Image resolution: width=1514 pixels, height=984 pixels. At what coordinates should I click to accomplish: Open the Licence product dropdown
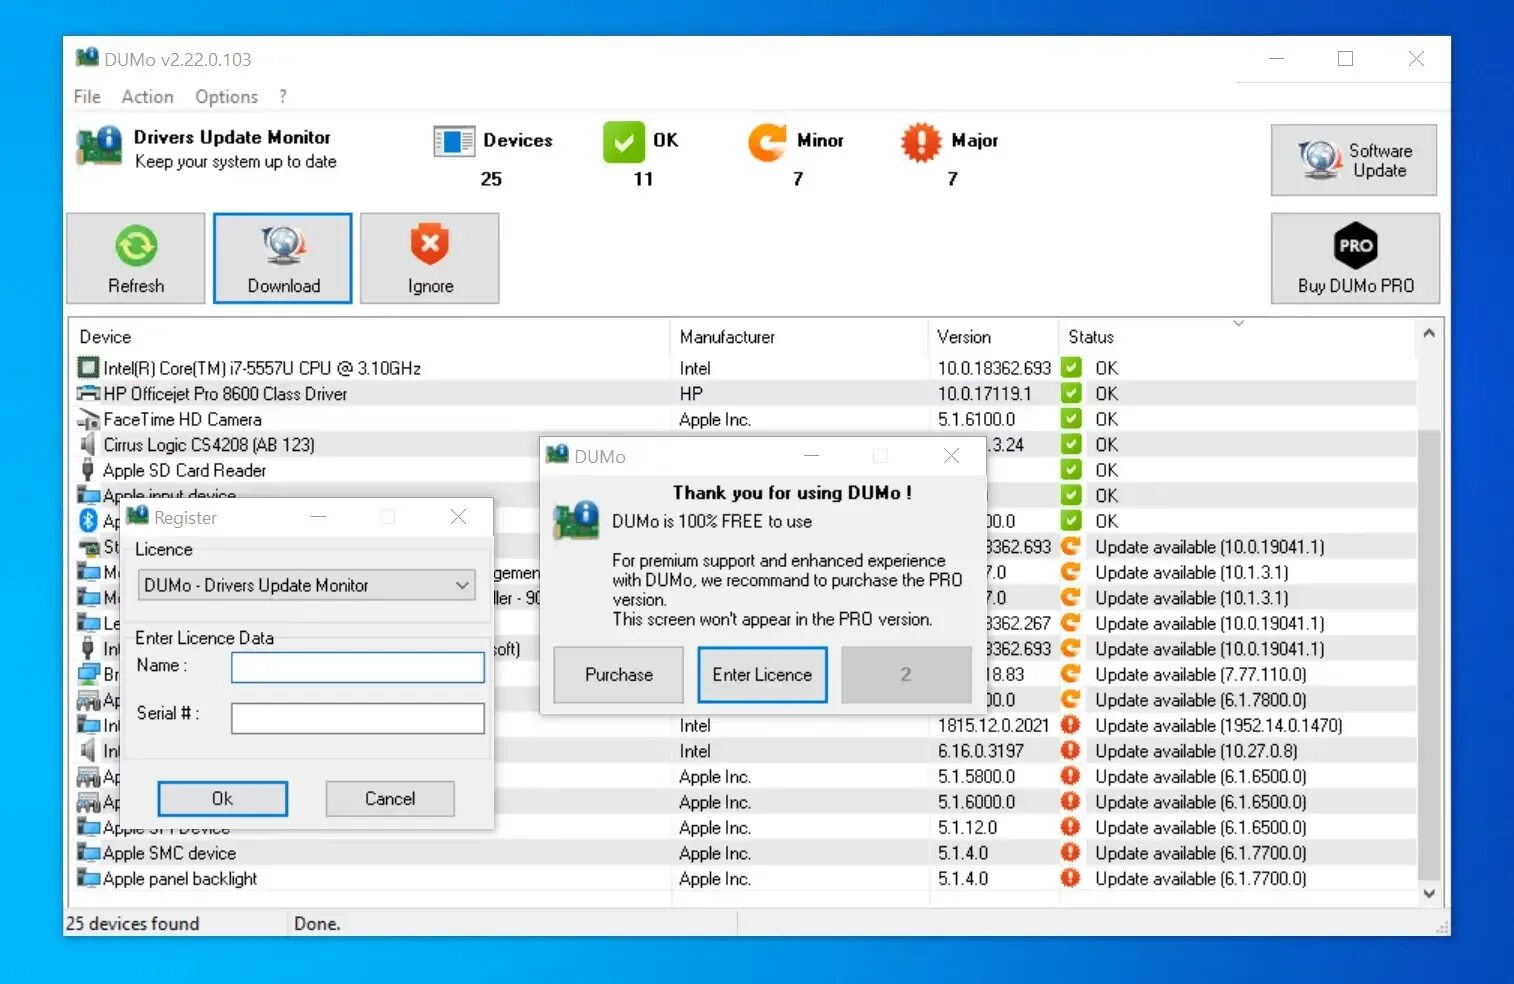click(307, 585)
